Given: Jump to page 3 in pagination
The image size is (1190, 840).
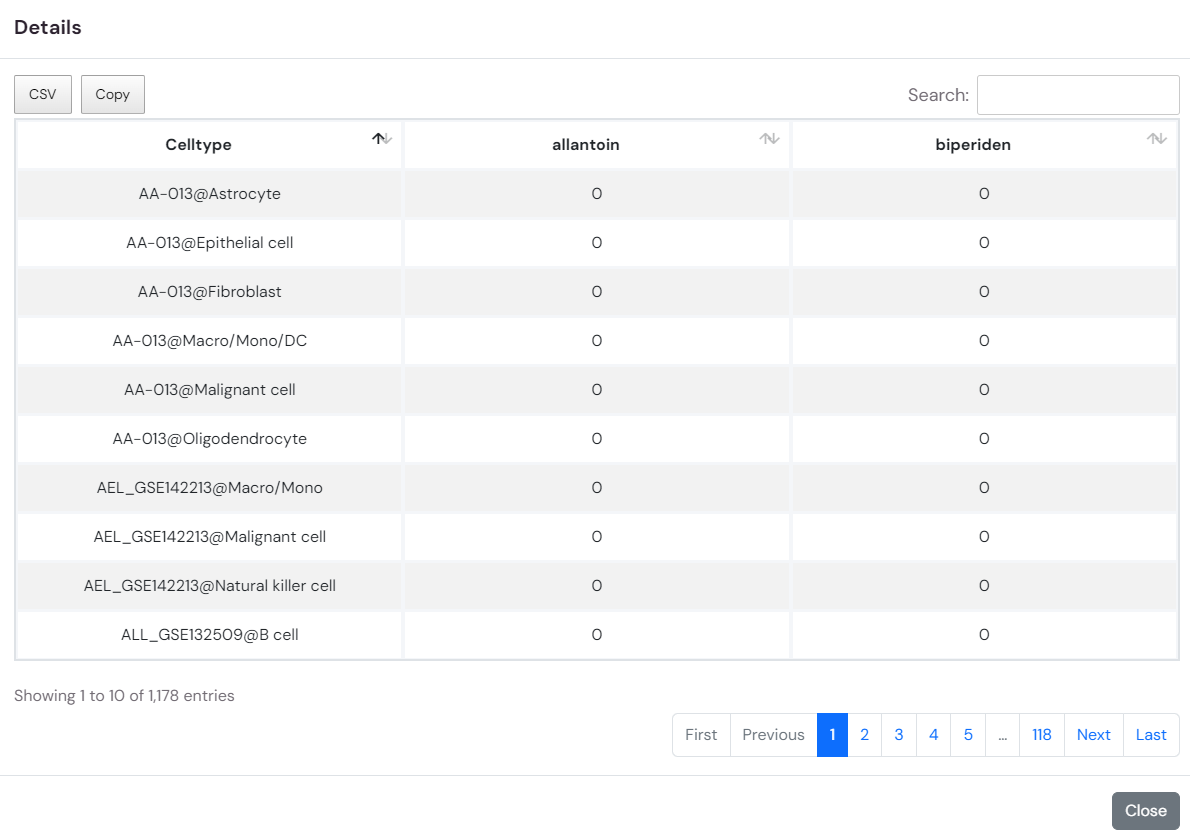Looking at the screenshot, I should [899, 735].
